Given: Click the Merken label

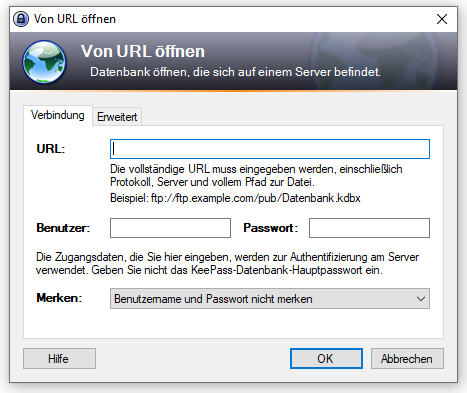Looking at the screenshot, I should click(x=59, y=298).
